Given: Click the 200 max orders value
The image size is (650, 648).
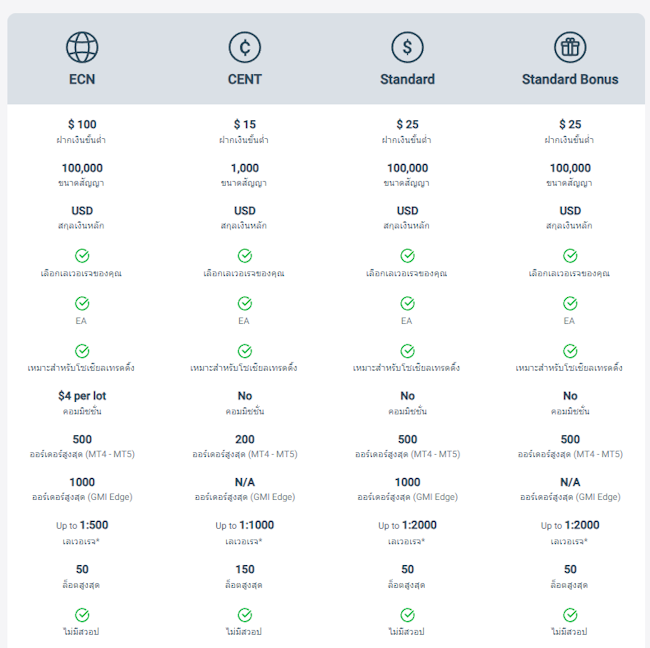Looking at the screenshot, I should click(x=245, y=439).
